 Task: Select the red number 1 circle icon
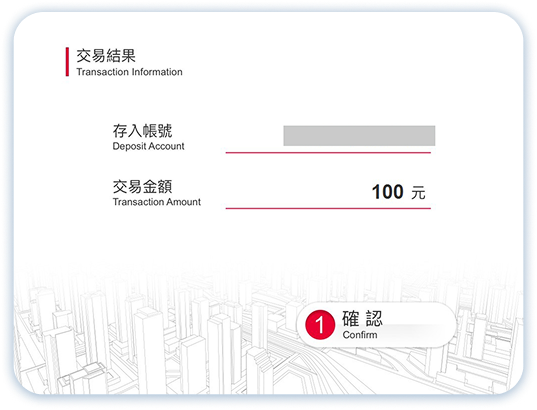tap(320, 325)
